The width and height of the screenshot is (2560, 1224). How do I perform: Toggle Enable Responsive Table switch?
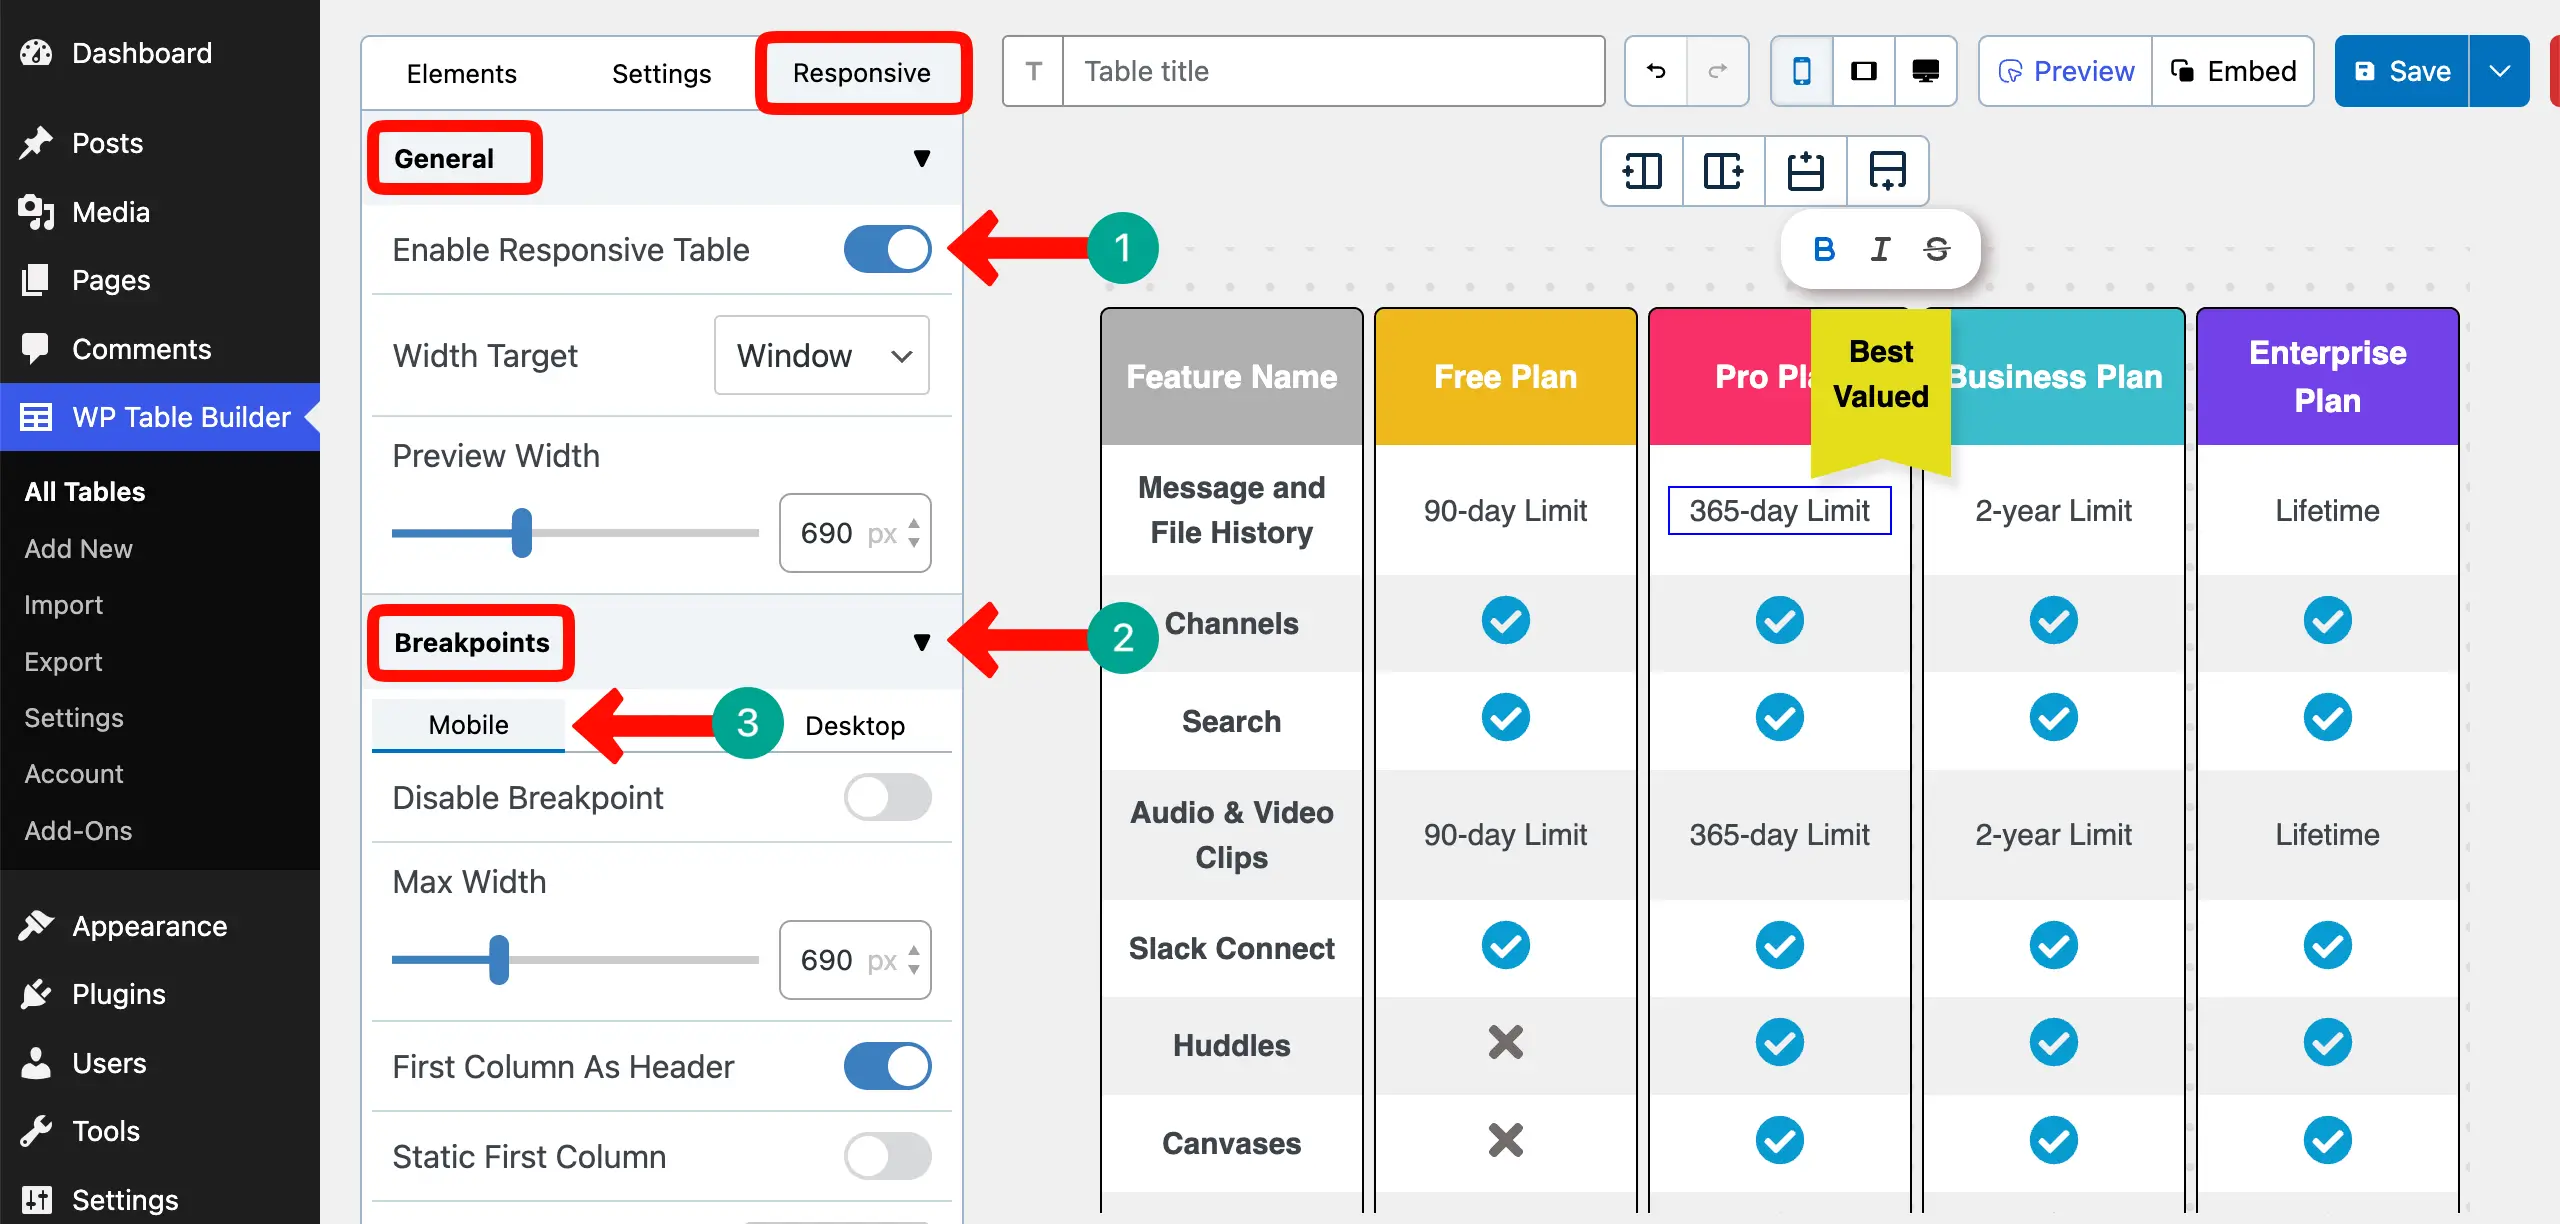click(887, 250)
